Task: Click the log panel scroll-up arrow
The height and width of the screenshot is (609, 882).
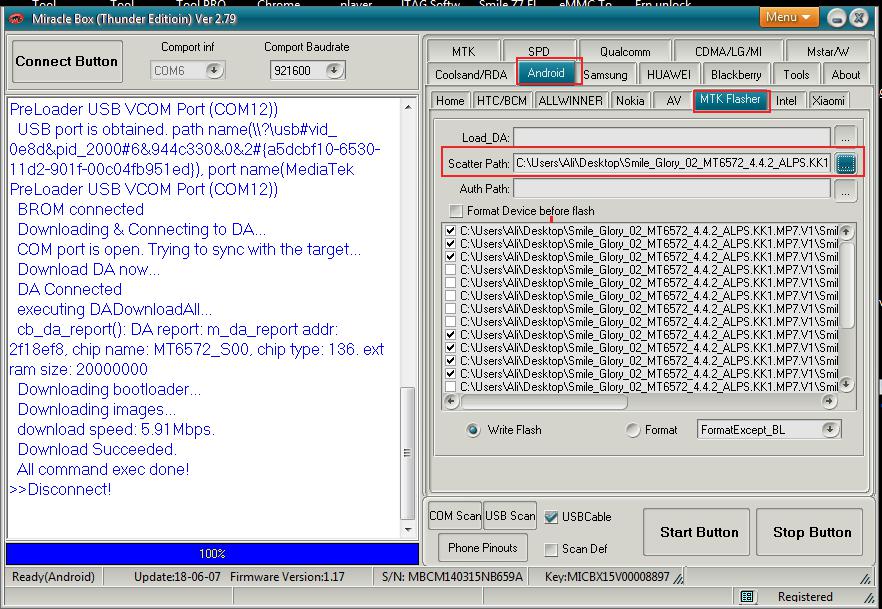Action: [408, 107]
